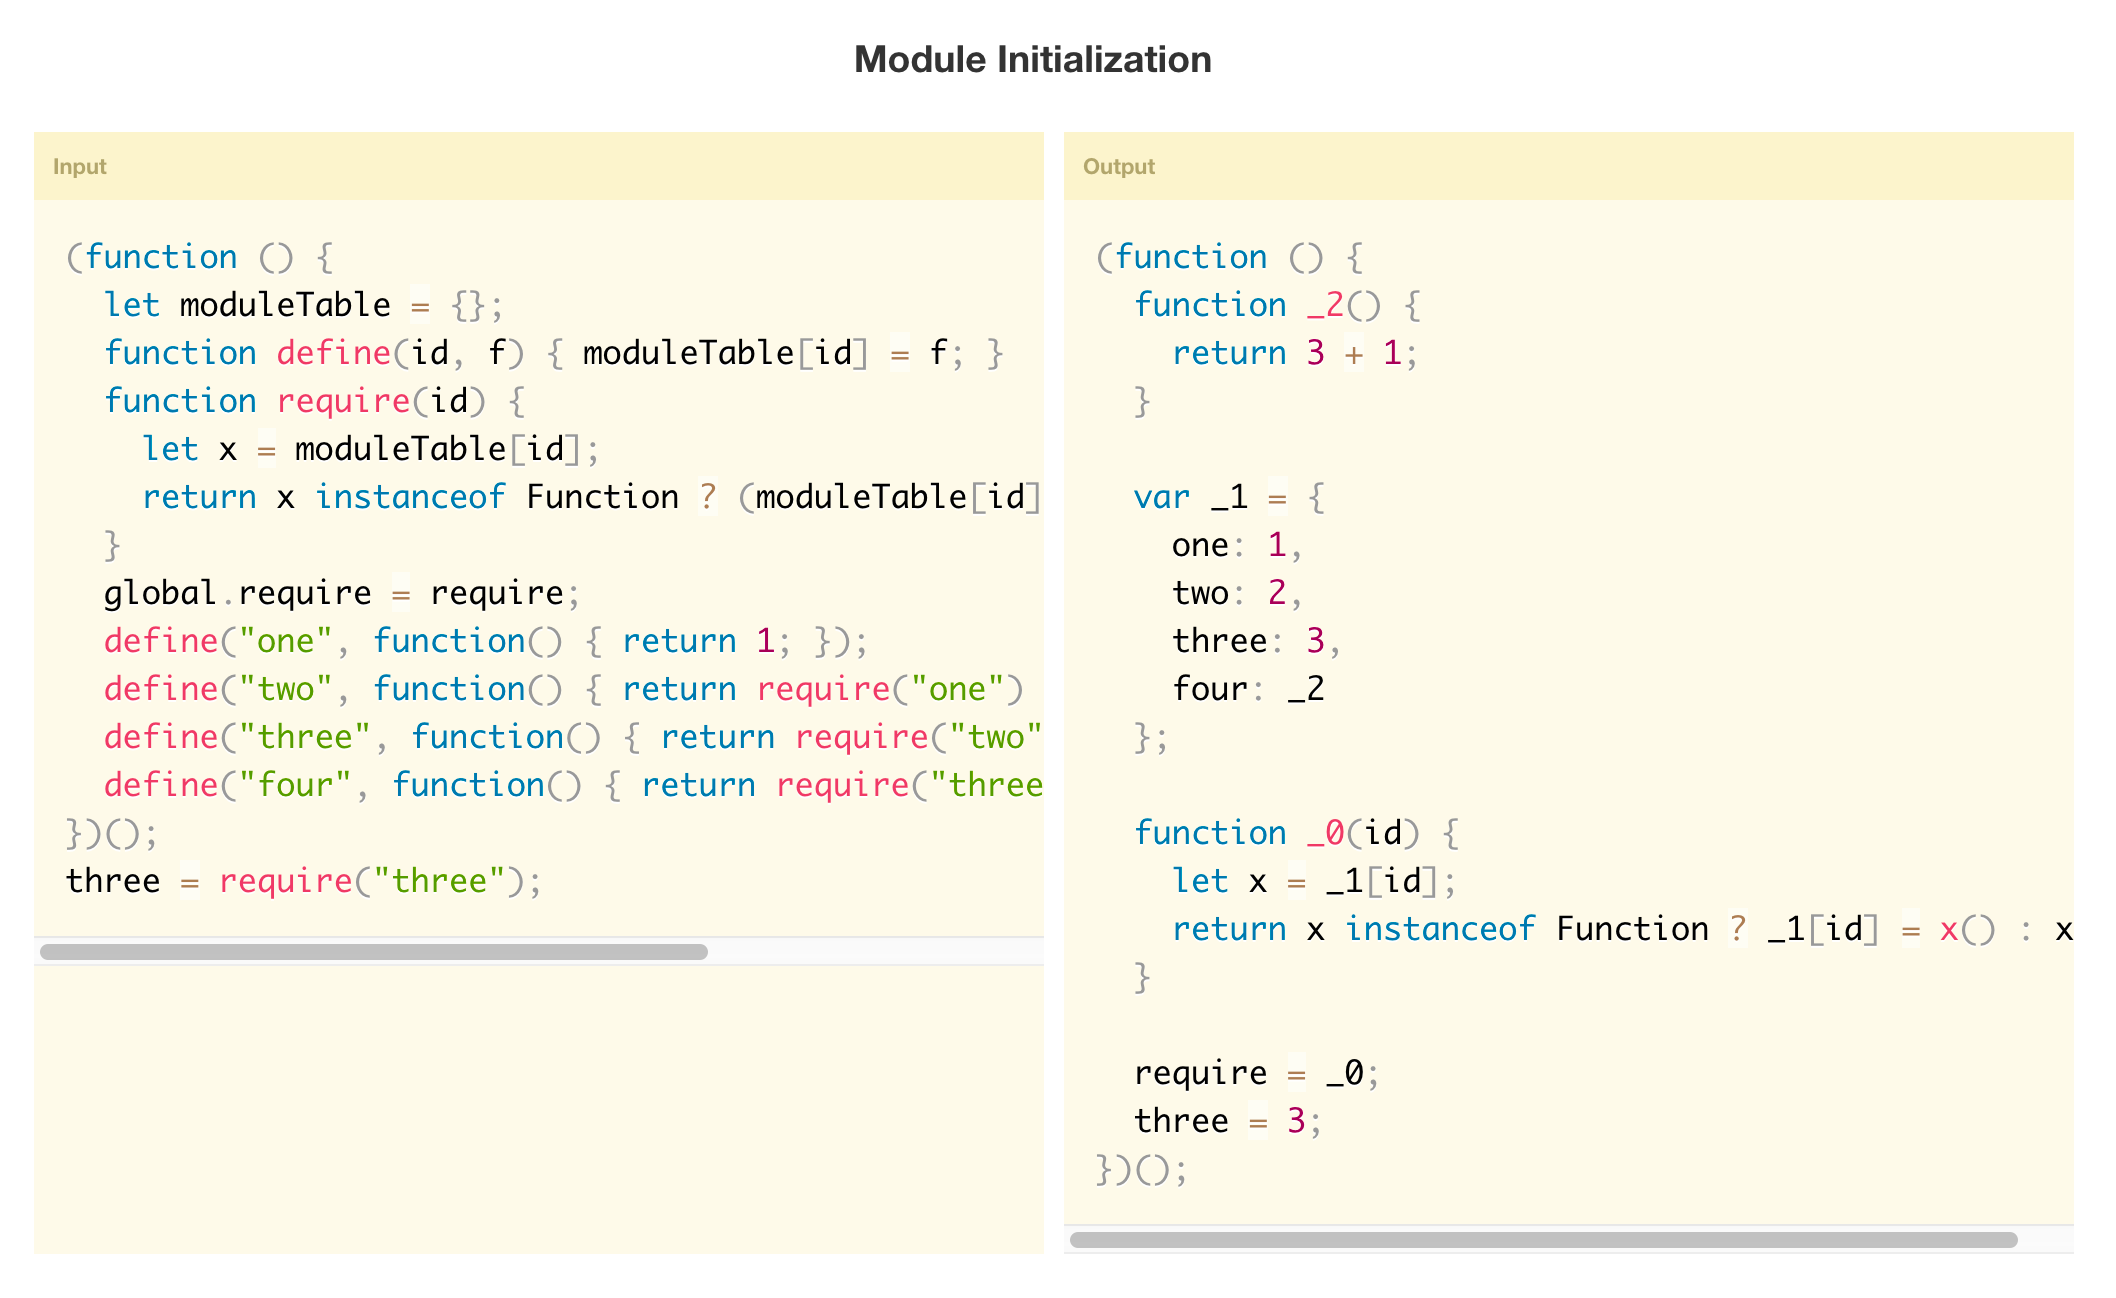This screenshot has width=2116, height=1298.
Task: Click the Input panel horizontal scrollbar
Action: click(x=374, y=951)
